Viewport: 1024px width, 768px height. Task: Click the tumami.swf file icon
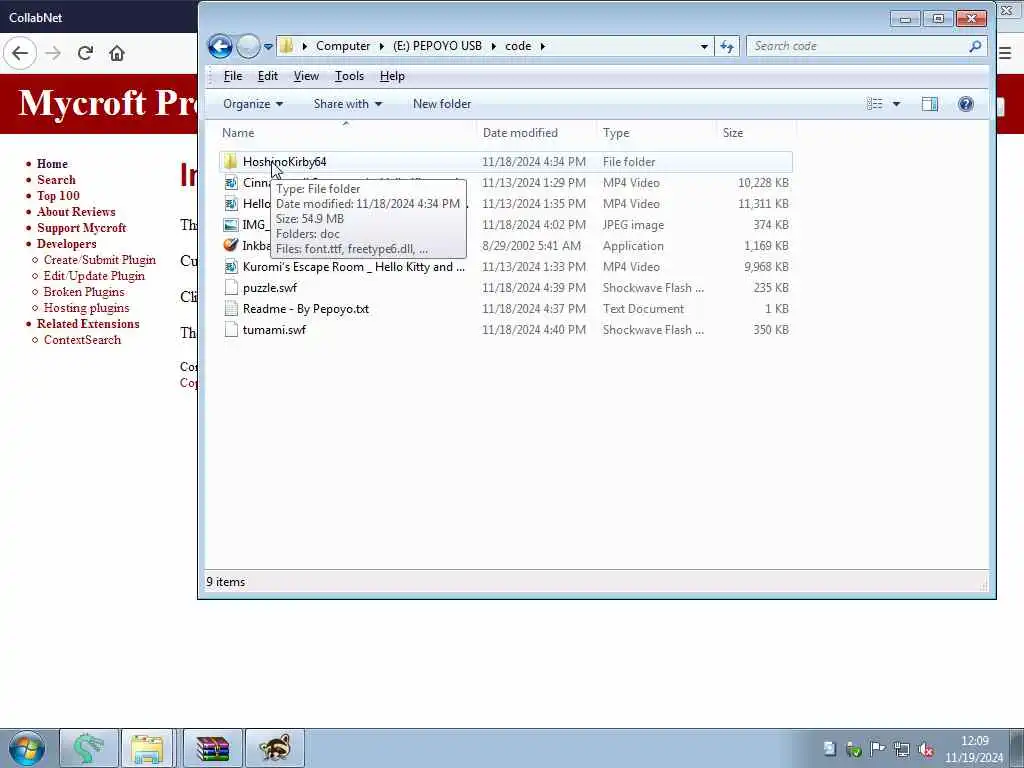[231, 330]
